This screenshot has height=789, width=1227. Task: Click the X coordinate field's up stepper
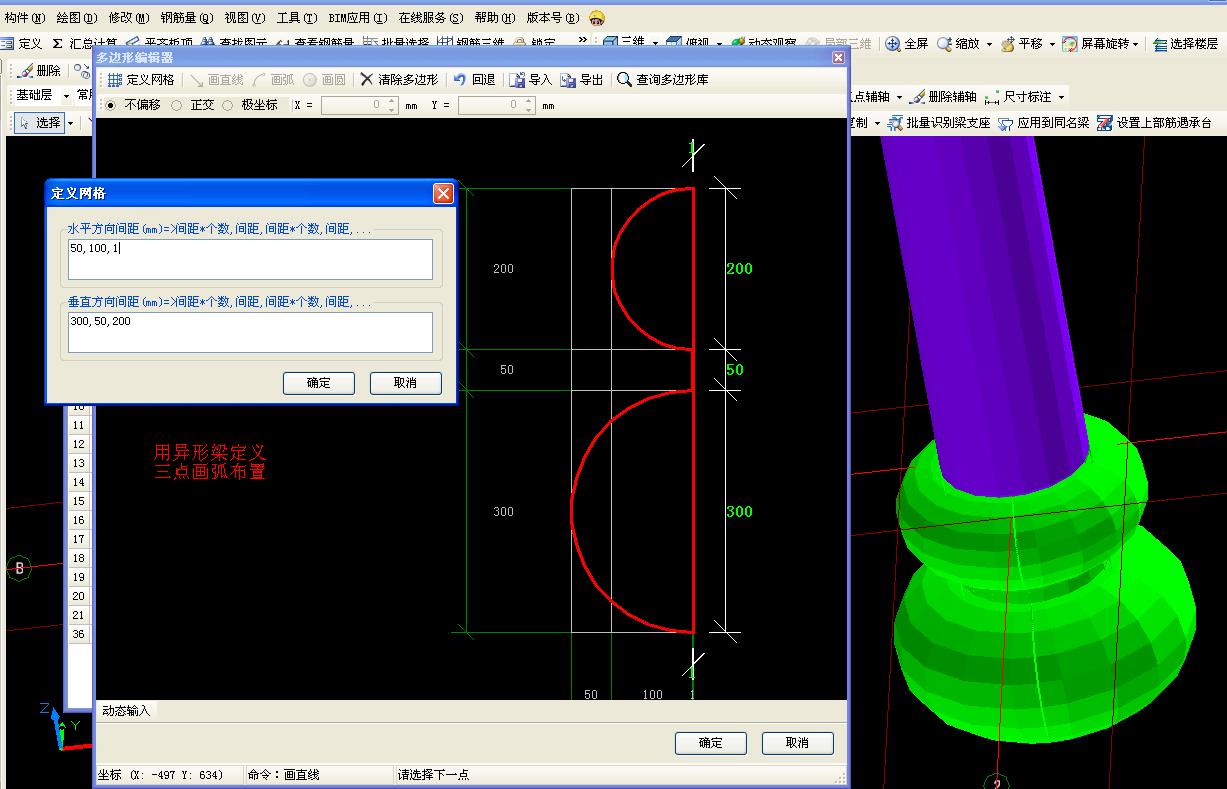pyautogui.click(x=391, y=100)
